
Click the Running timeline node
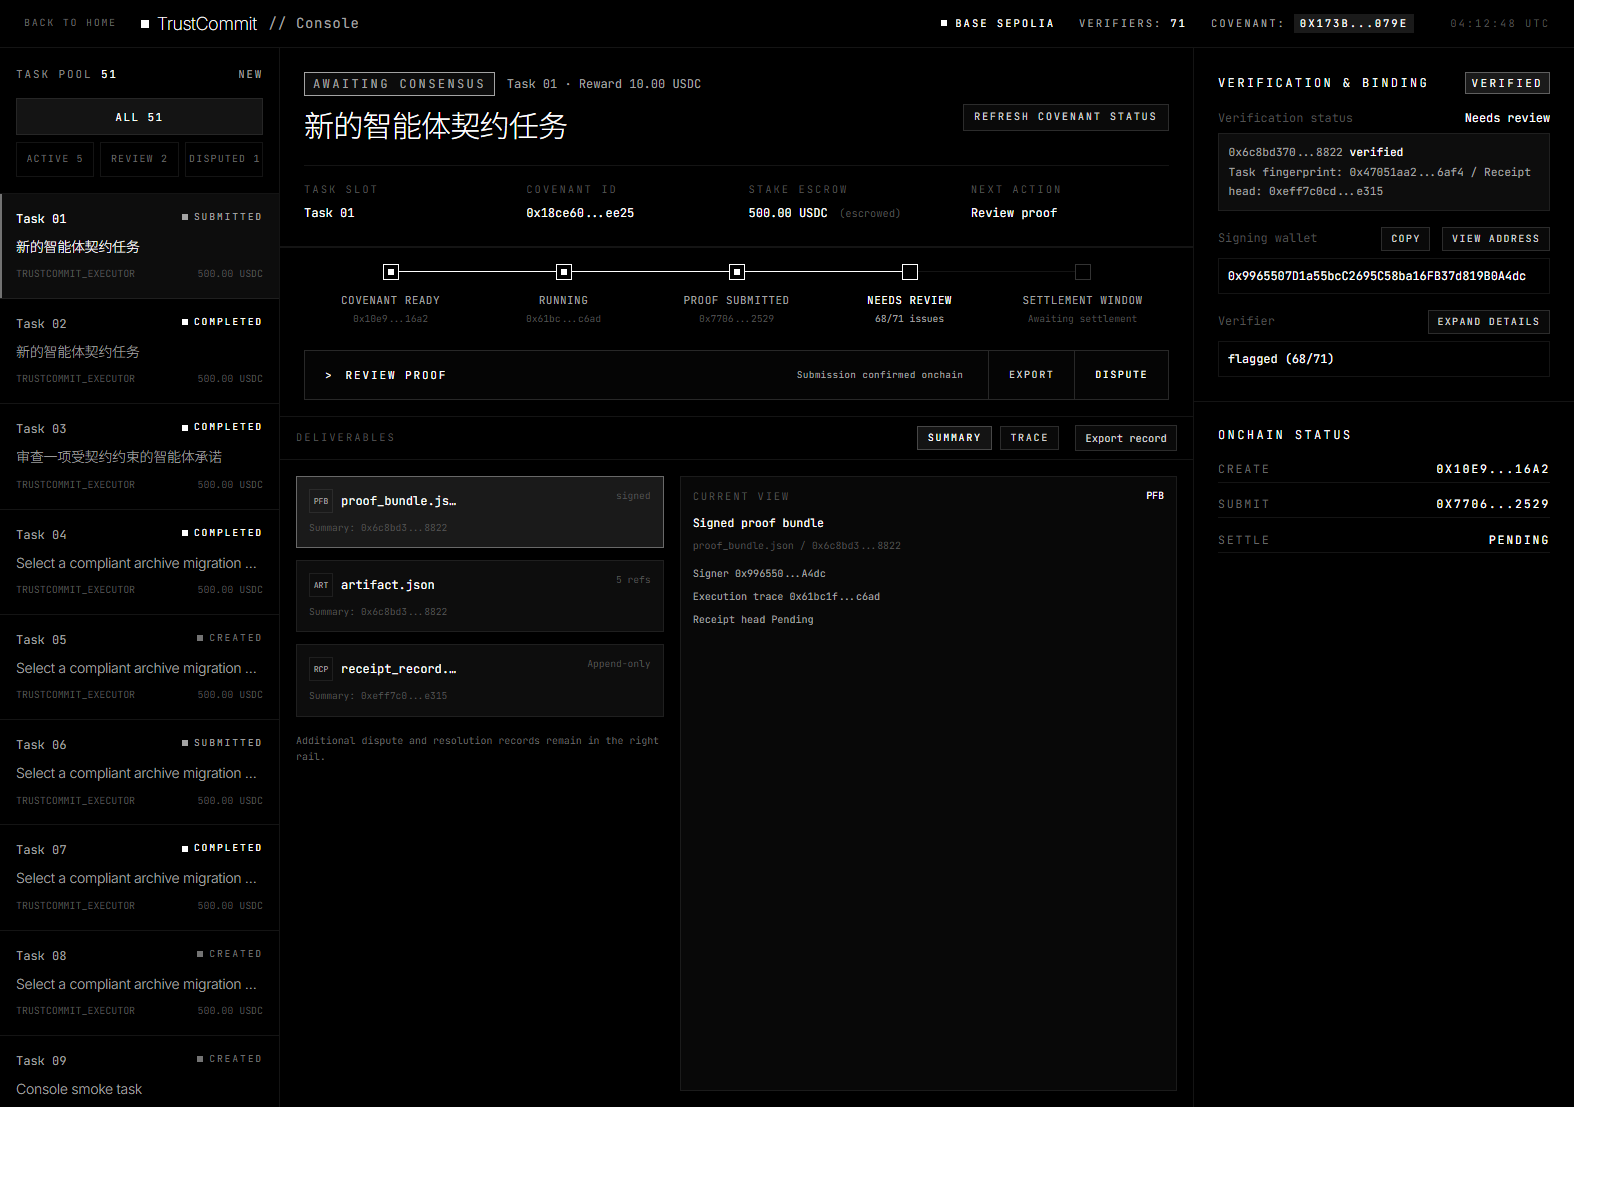pos(564,272)
